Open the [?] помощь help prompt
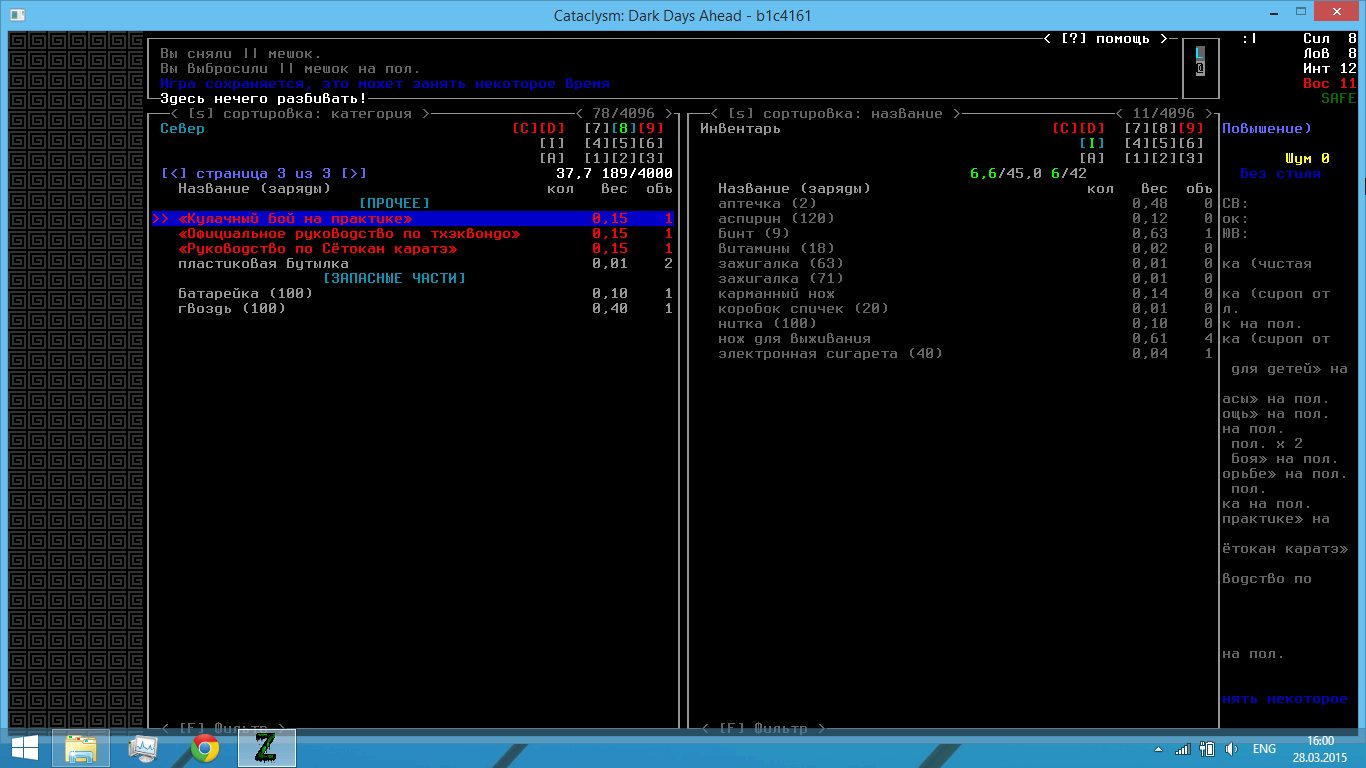Viewport: 1366px width, 768px height. [1105, 39]
